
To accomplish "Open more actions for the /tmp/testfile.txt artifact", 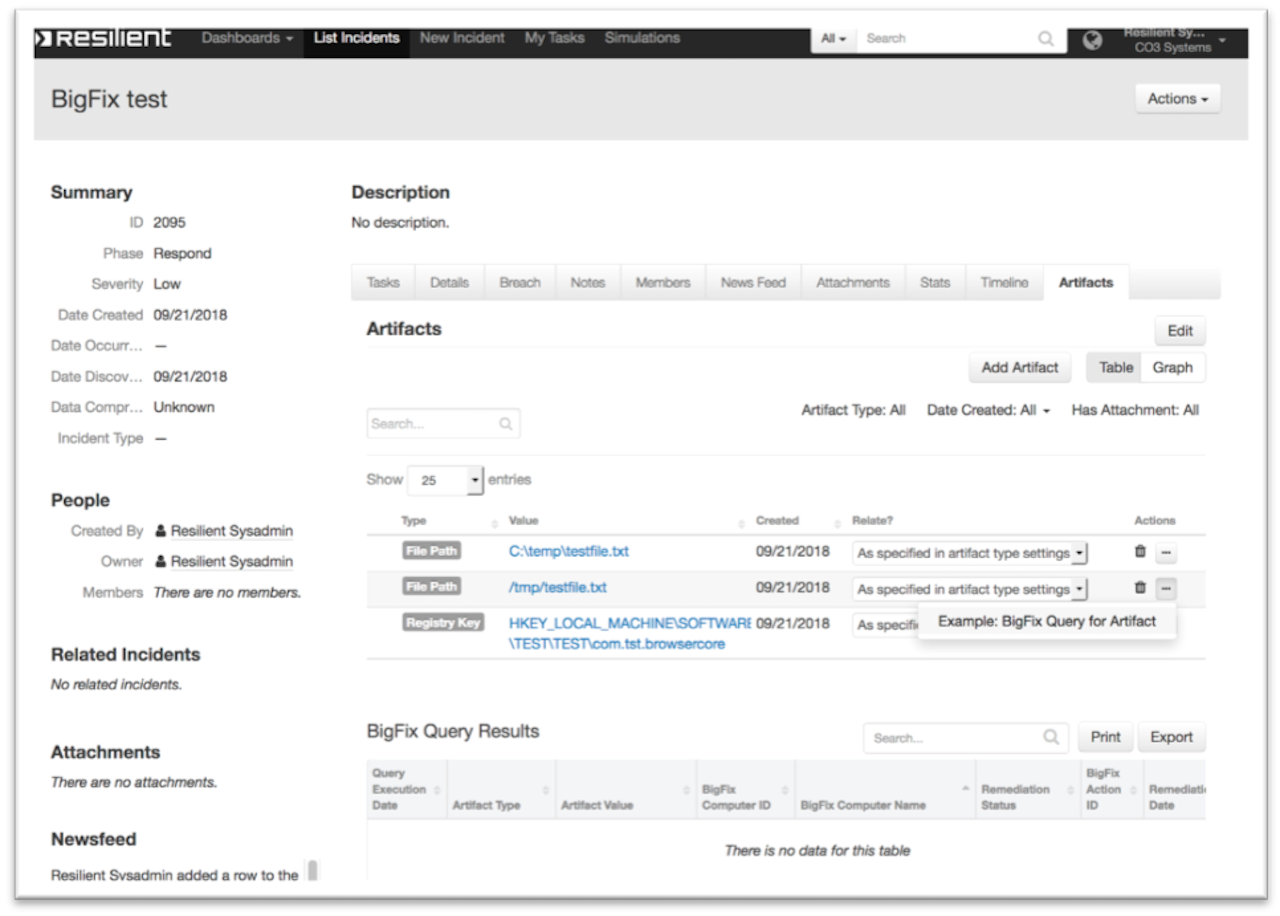I will click(1166, 587).
